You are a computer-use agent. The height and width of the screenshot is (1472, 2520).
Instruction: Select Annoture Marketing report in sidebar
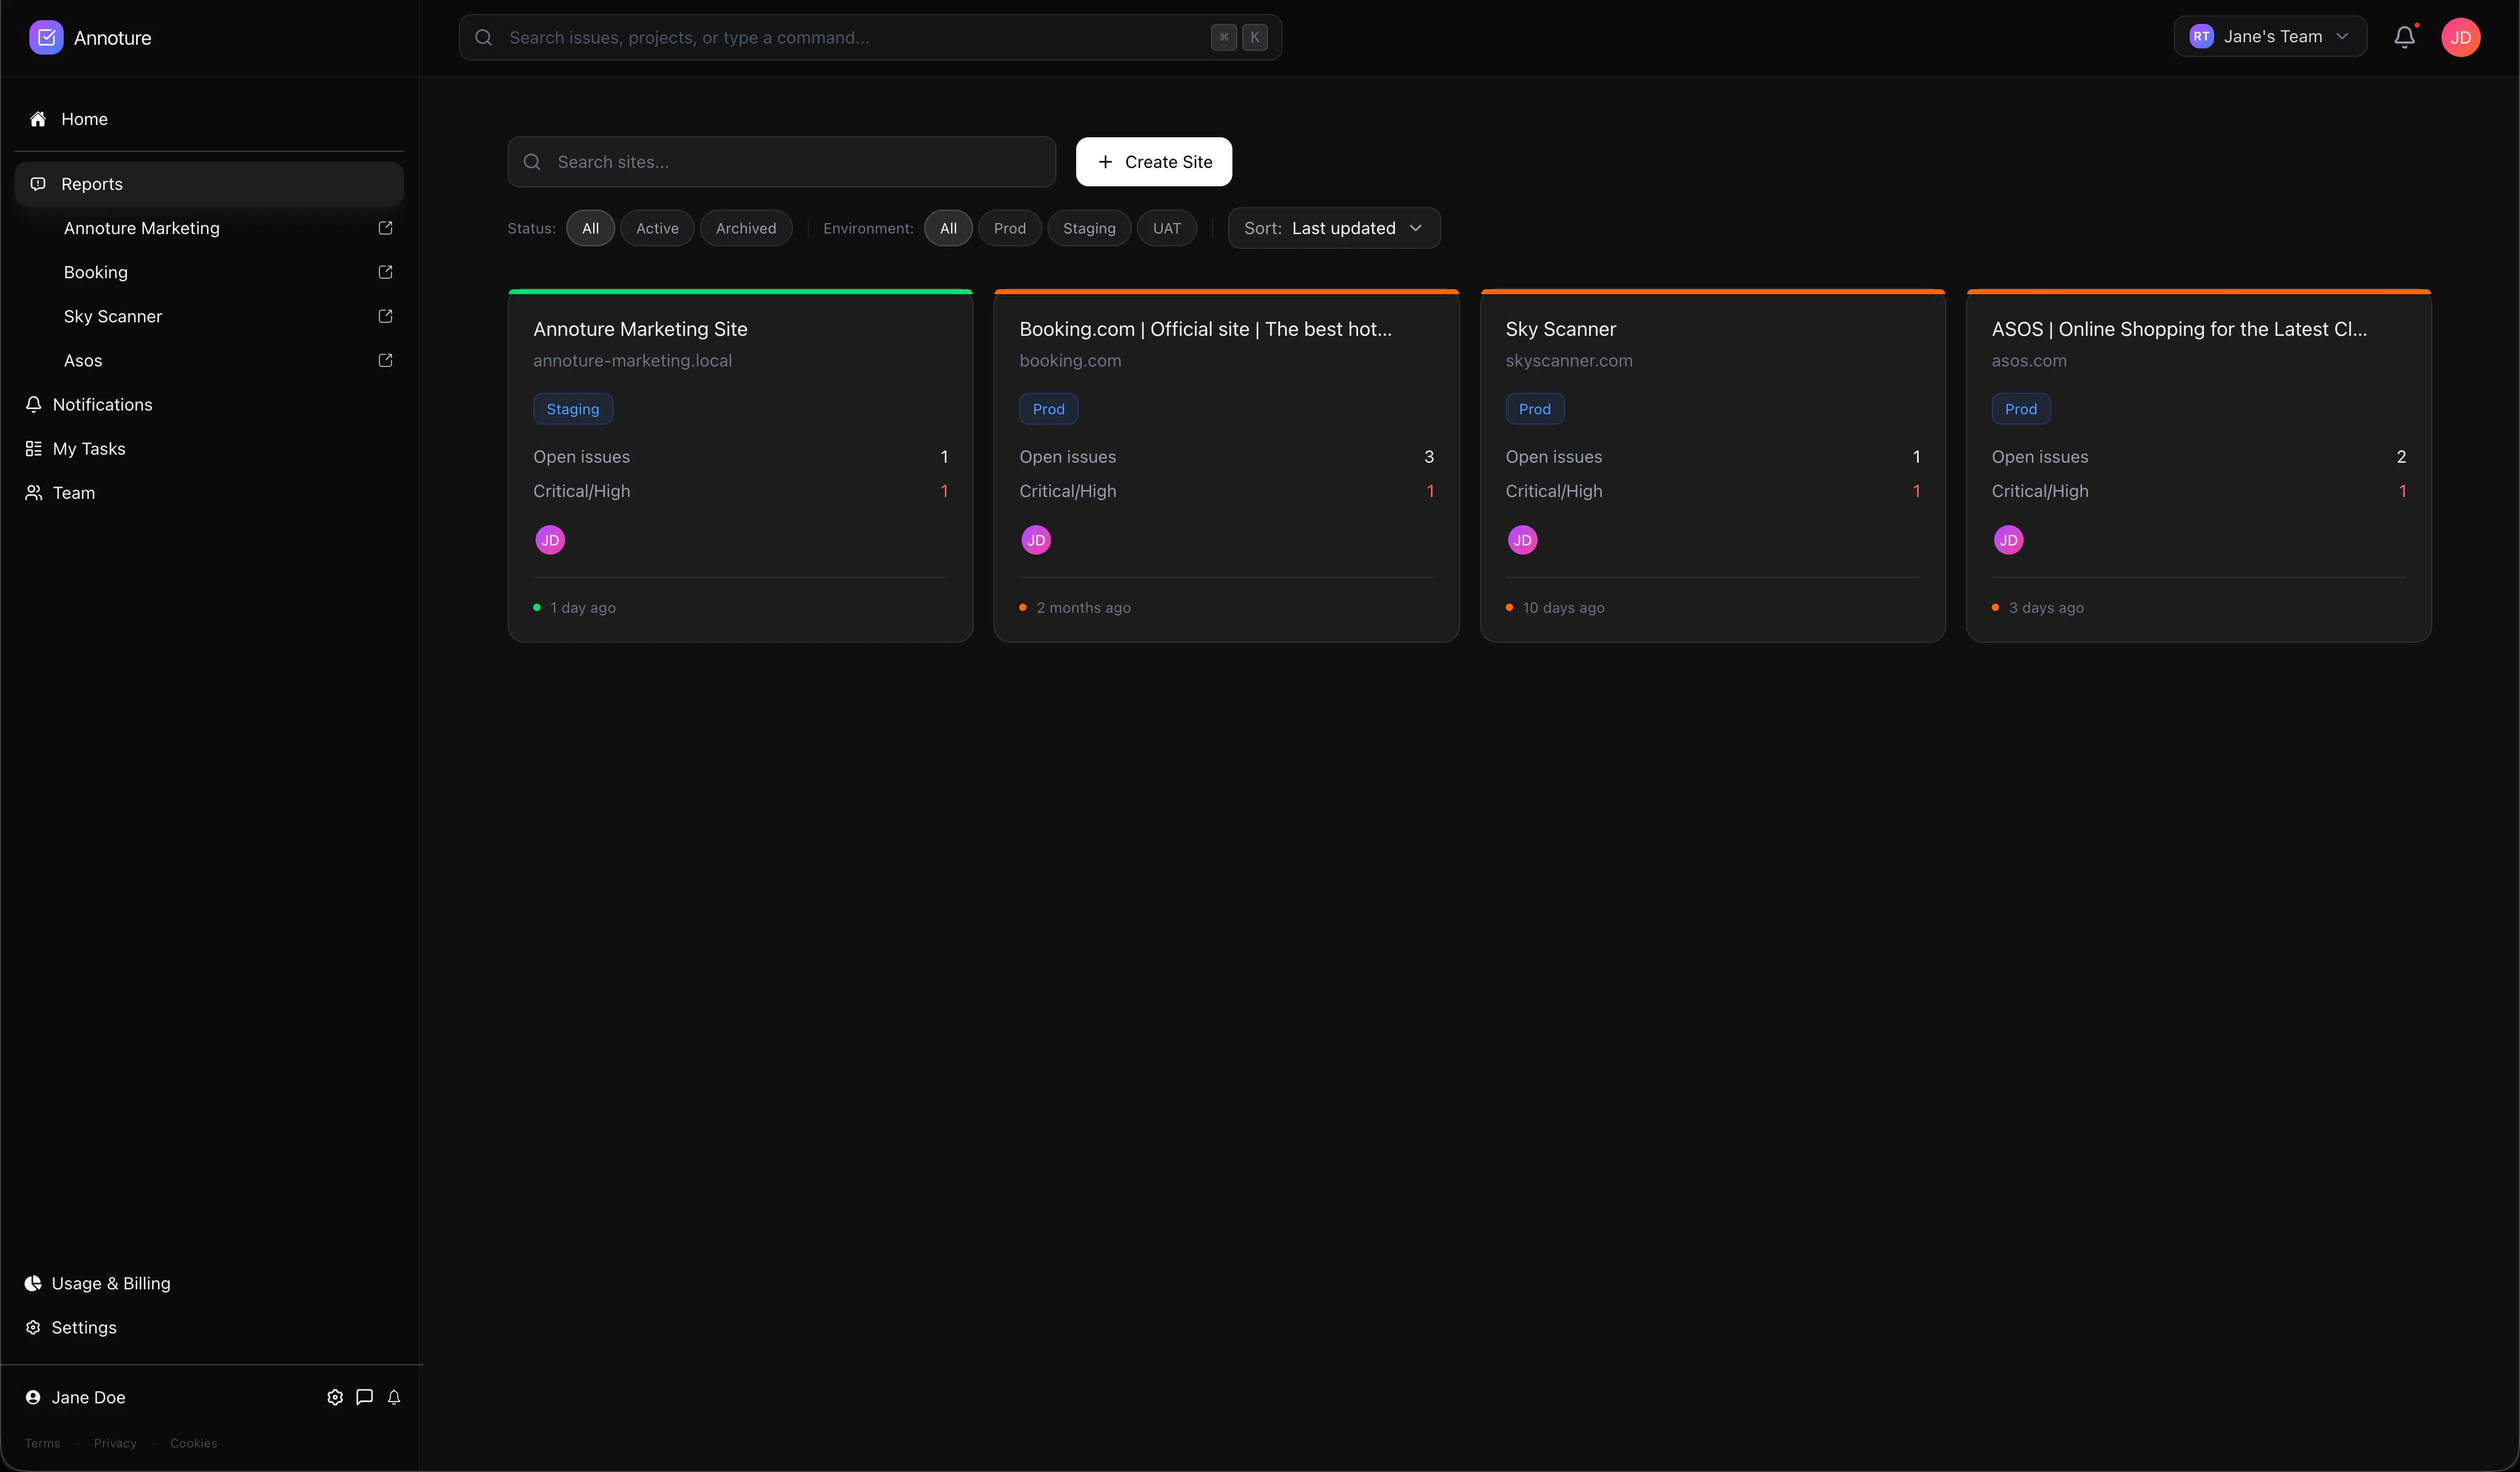(x=142, y=228)
